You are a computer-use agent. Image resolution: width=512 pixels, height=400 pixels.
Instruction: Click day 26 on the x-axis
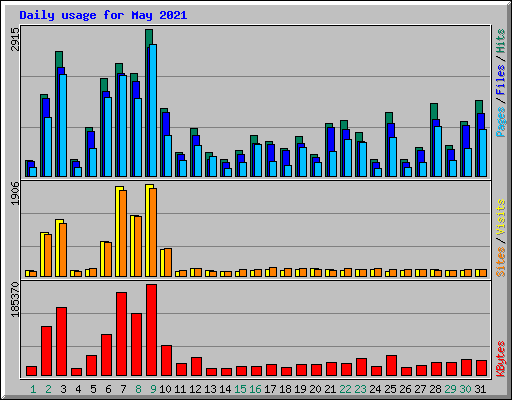pyautogui.click(x=405, y=389)
